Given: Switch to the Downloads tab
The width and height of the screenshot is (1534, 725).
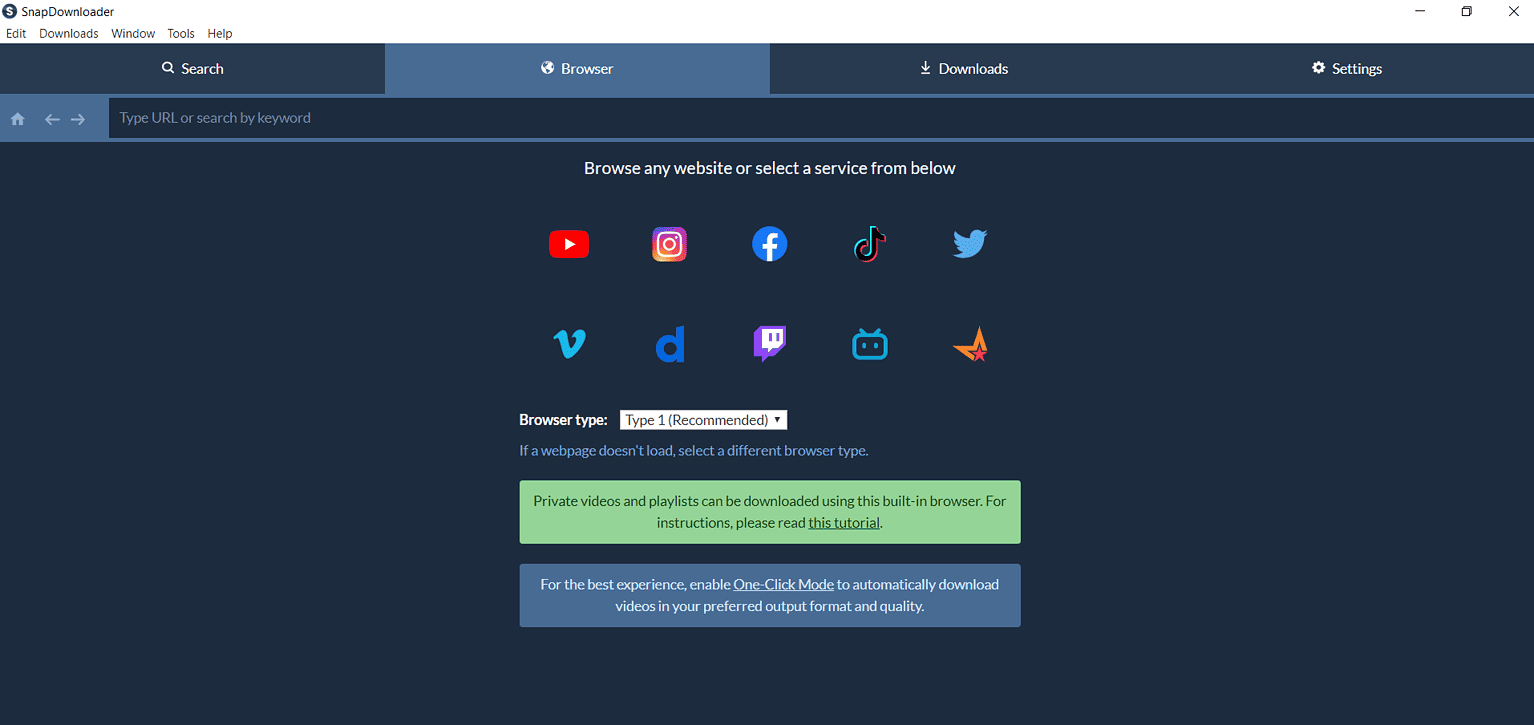Looking at the screenshot, I should click(962, 68).
